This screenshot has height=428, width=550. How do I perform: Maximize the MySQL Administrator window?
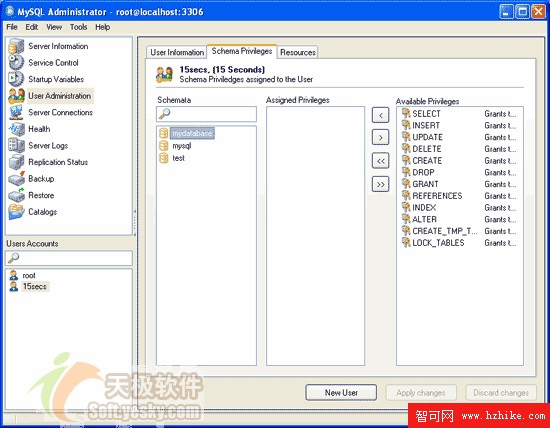pyautogui.click(x=522, y=12)
